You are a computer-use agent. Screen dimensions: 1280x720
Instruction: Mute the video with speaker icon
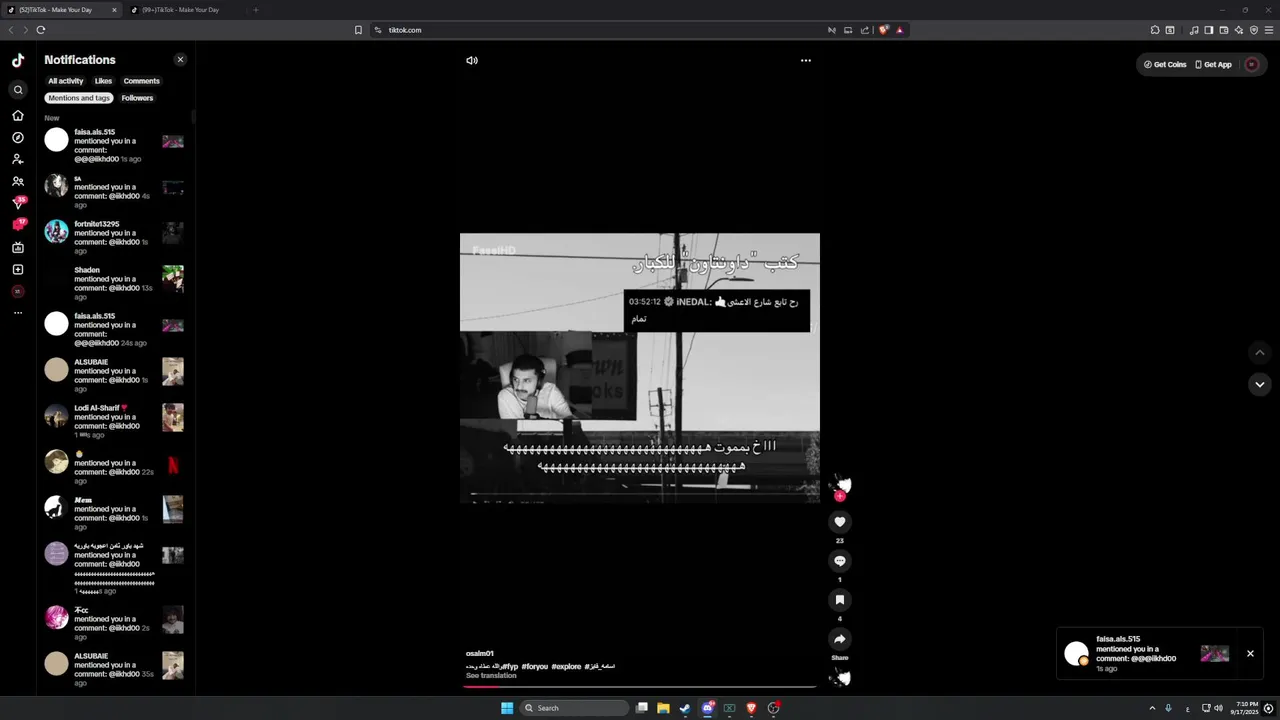[x=472, y=60]
